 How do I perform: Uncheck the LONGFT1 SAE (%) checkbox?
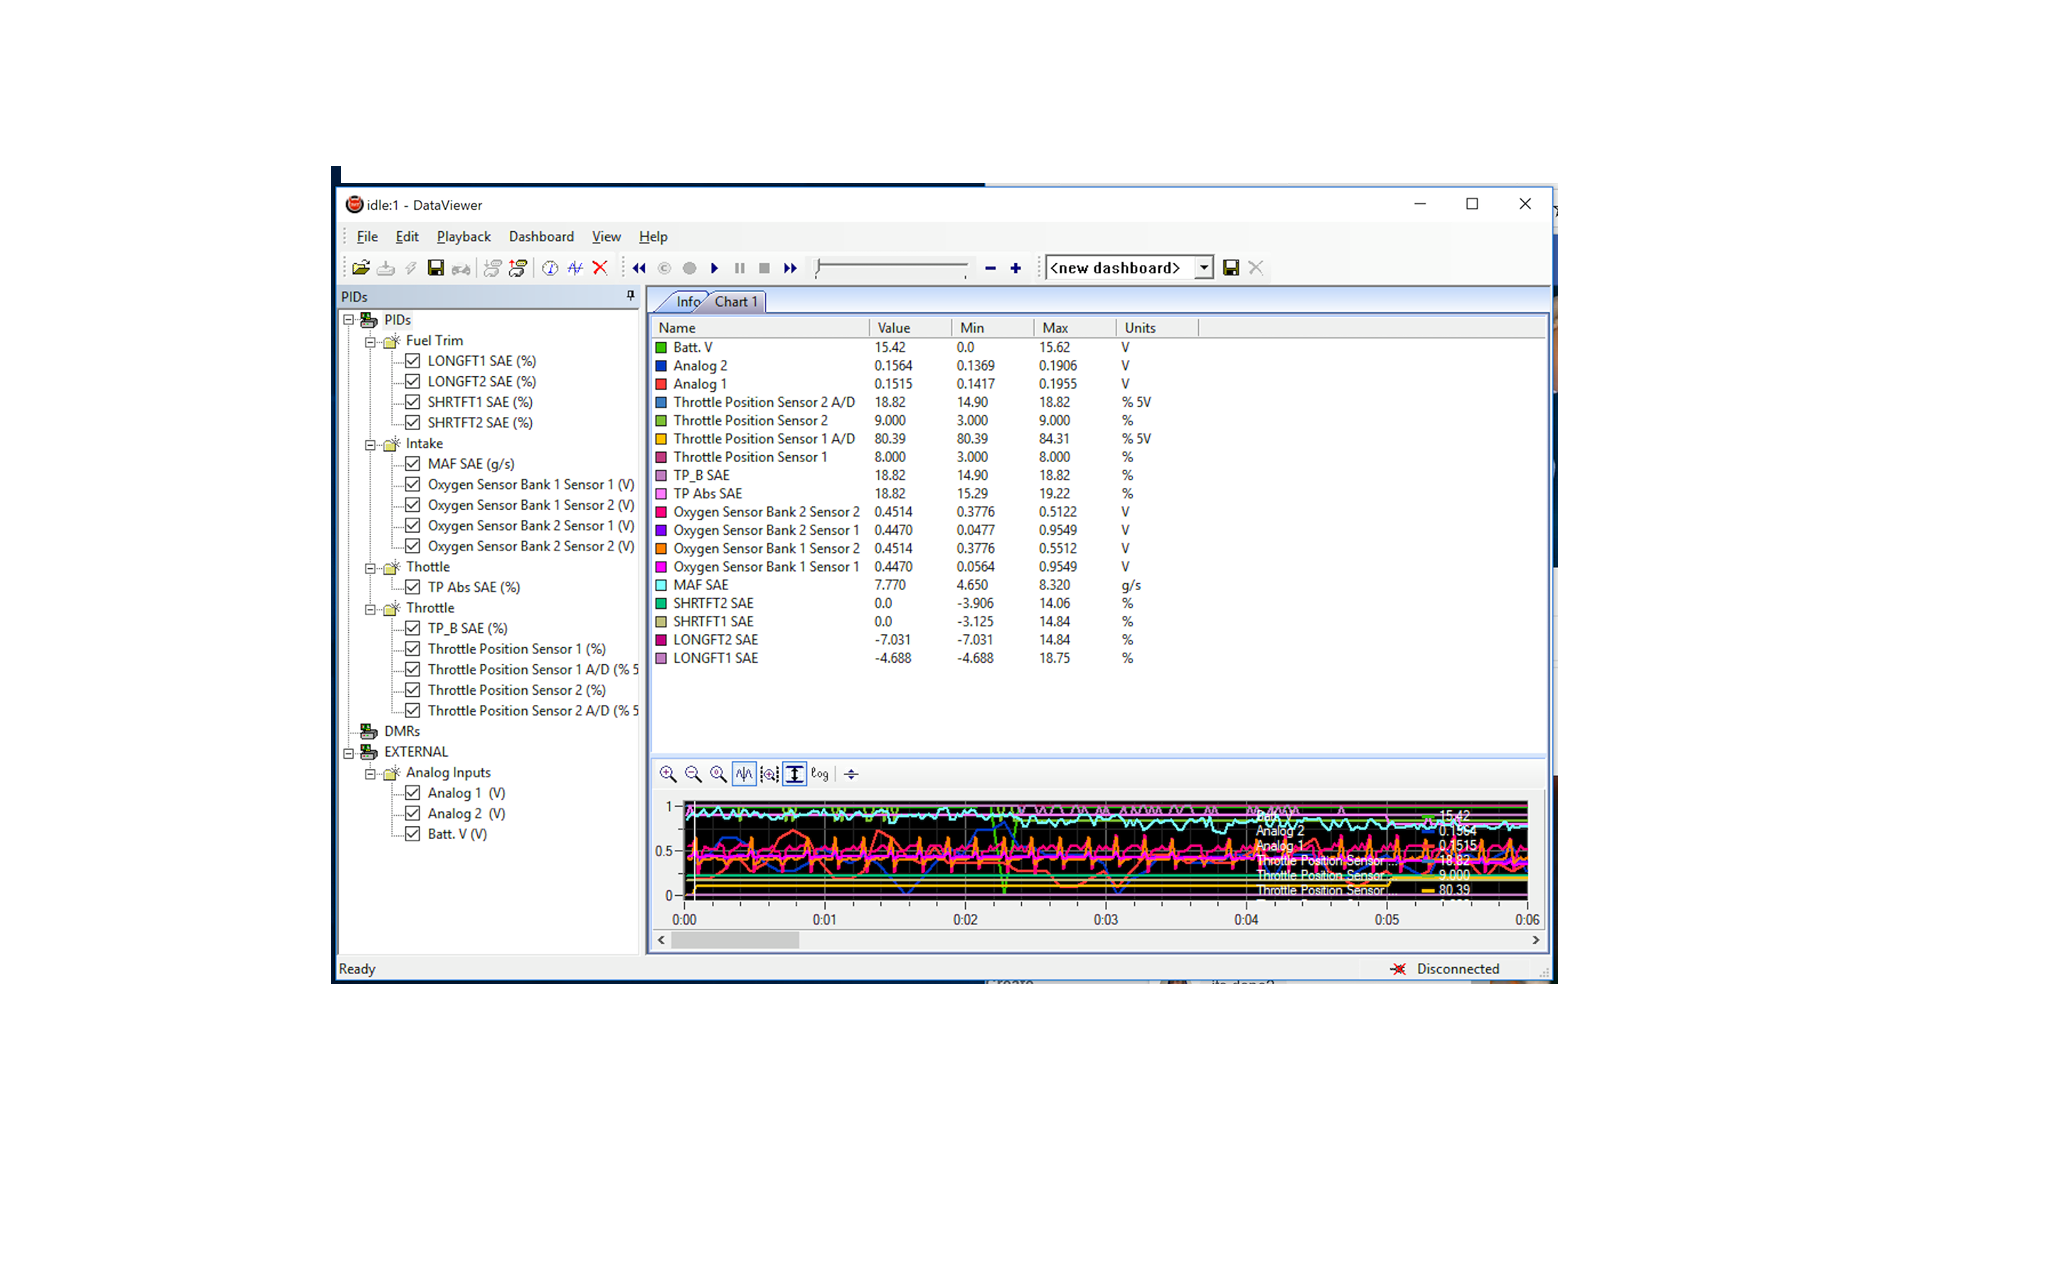click(x=412, y=361)
